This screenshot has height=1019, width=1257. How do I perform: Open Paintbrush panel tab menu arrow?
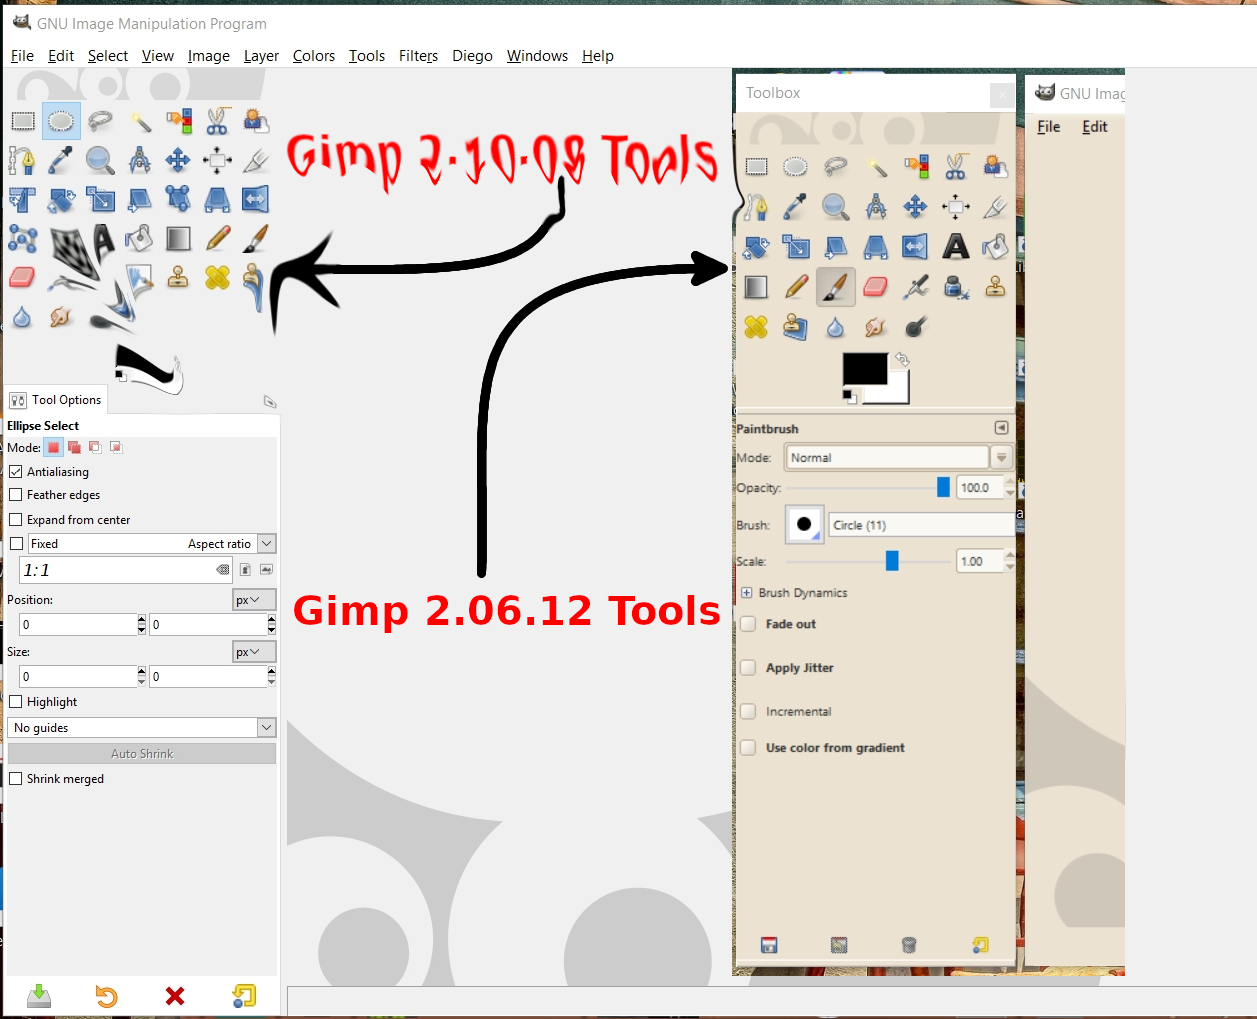point(1001,428)
